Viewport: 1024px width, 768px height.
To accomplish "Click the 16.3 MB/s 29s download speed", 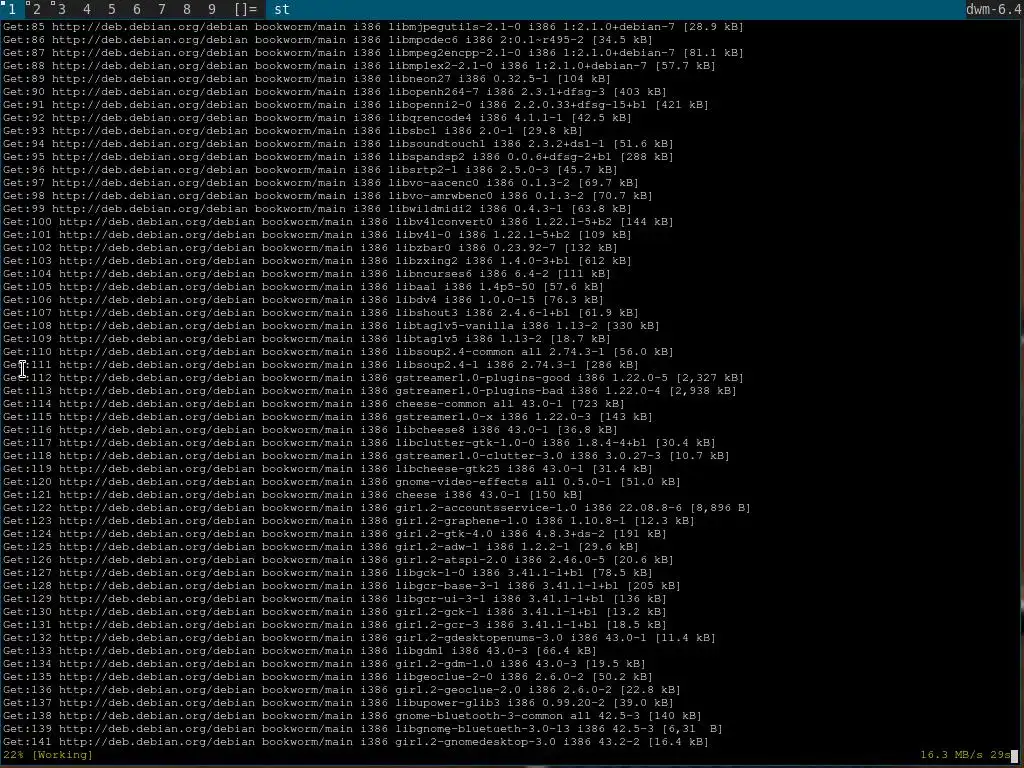I will tap(965, 755).
